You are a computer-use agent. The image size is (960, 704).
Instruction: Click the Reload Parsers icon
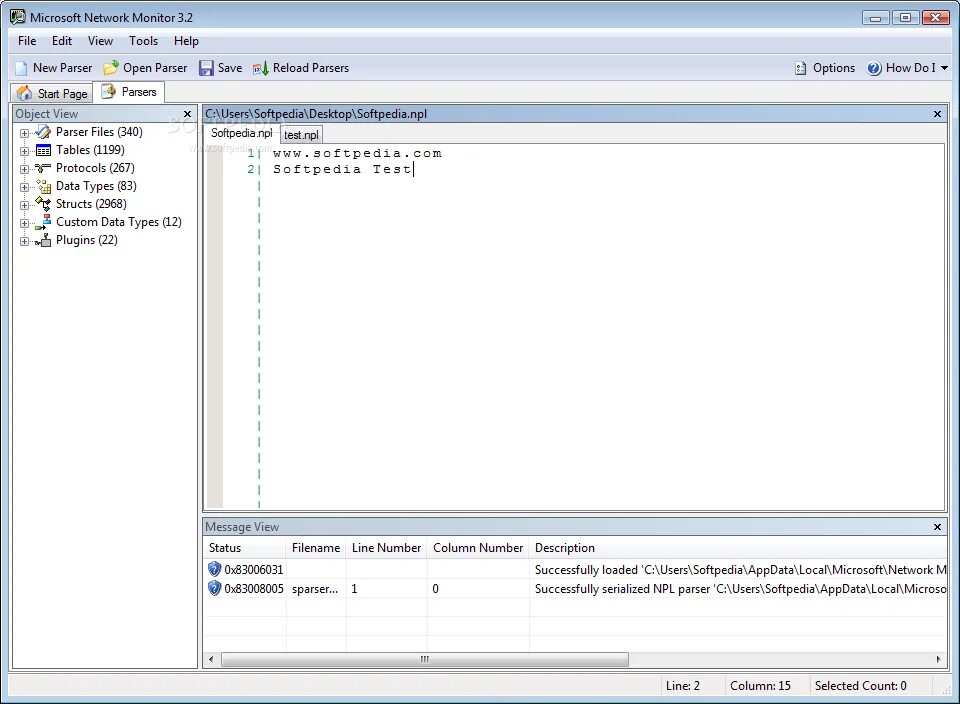click(x=260, y=68)
